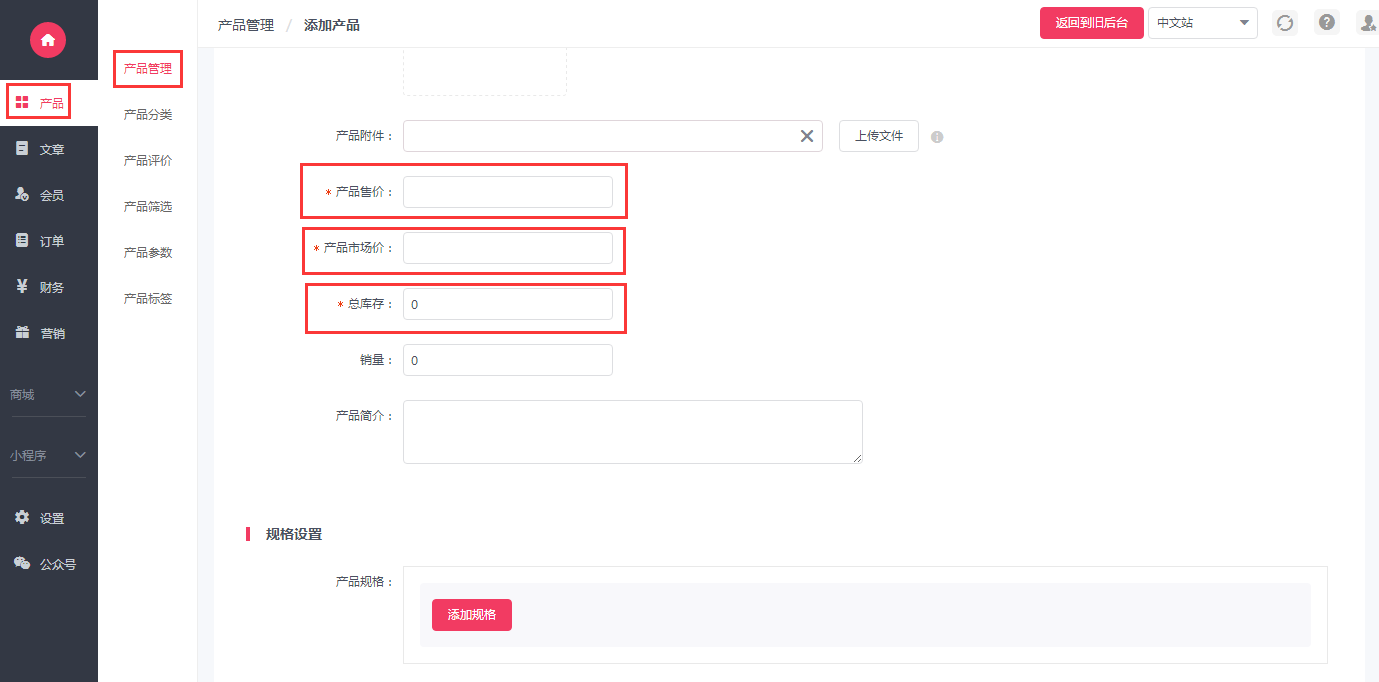Viewport: 1379px width, 682px height.
Task: Open 设置 gear in sidebar
Action: coord(40,518)
